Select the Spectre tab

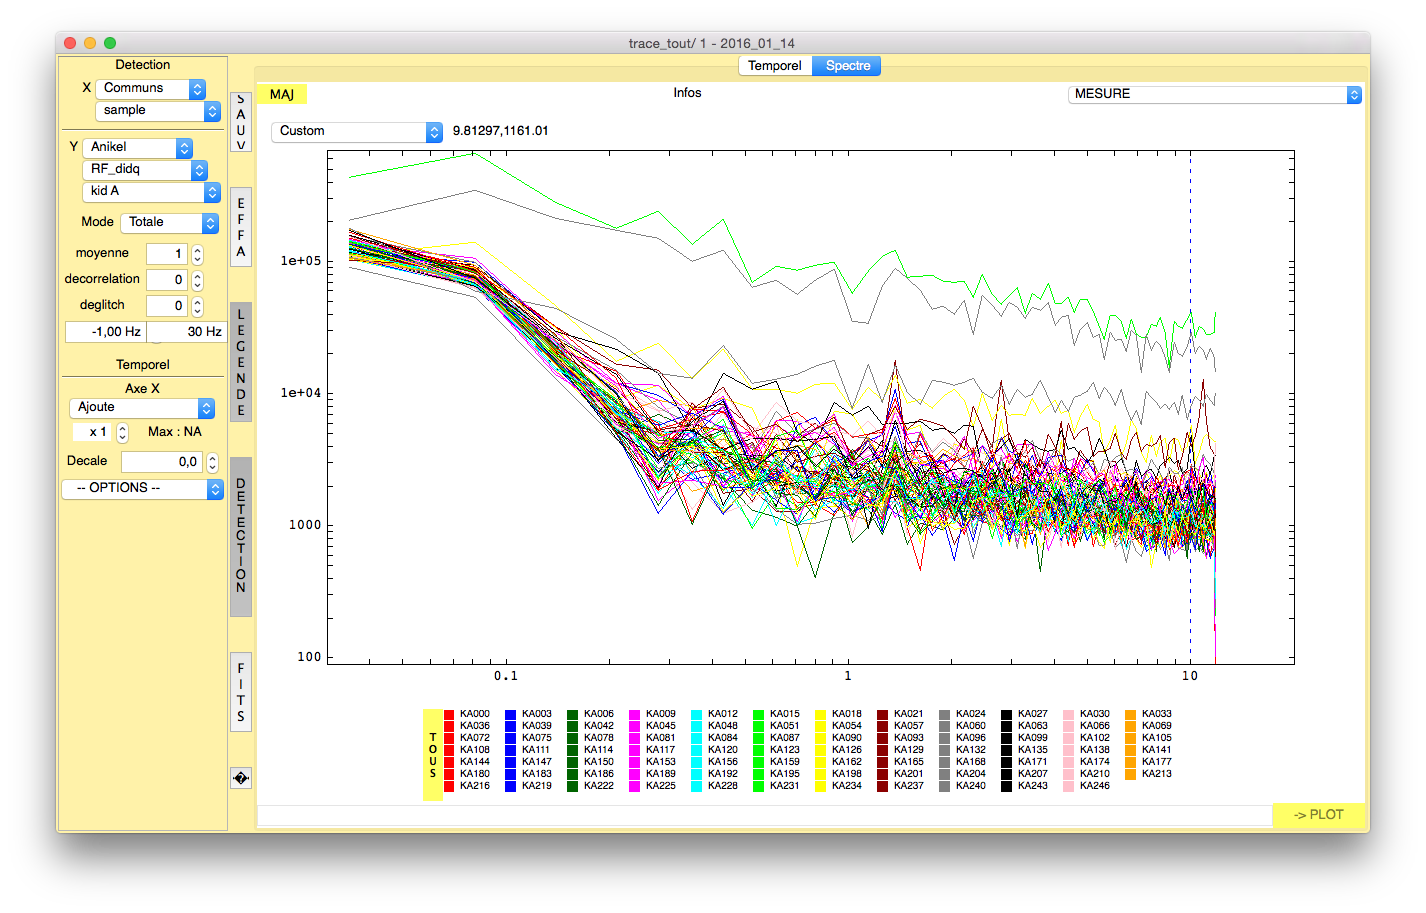coord(847,66)
